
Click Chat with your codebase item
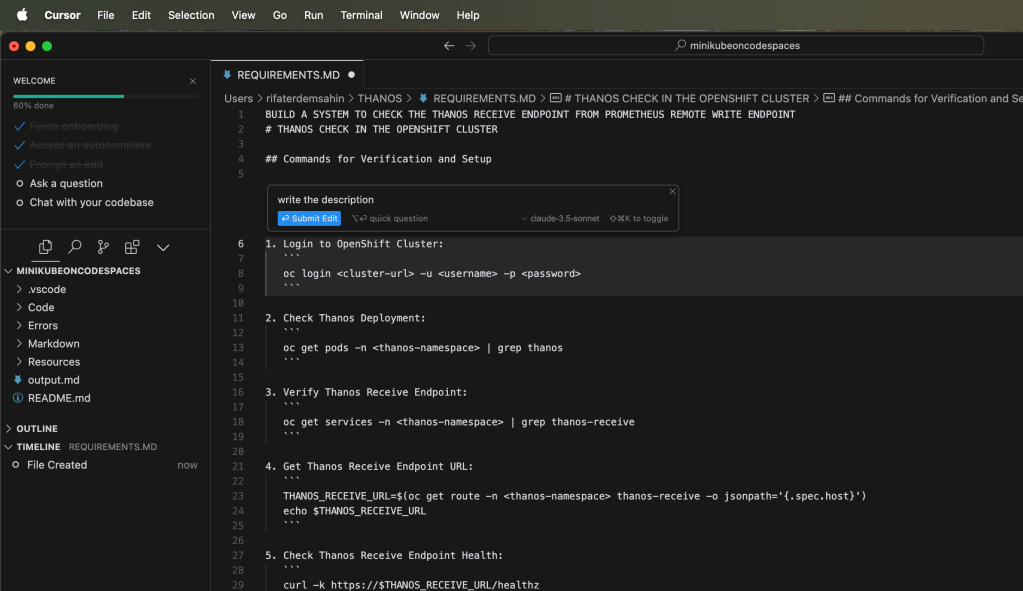tap(91, 203)
